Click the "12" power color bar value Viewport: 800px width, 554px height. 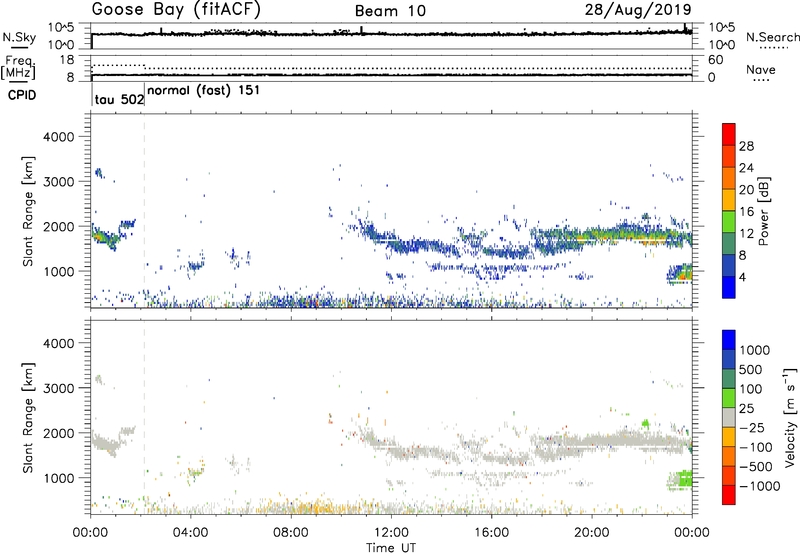point(746,234)
